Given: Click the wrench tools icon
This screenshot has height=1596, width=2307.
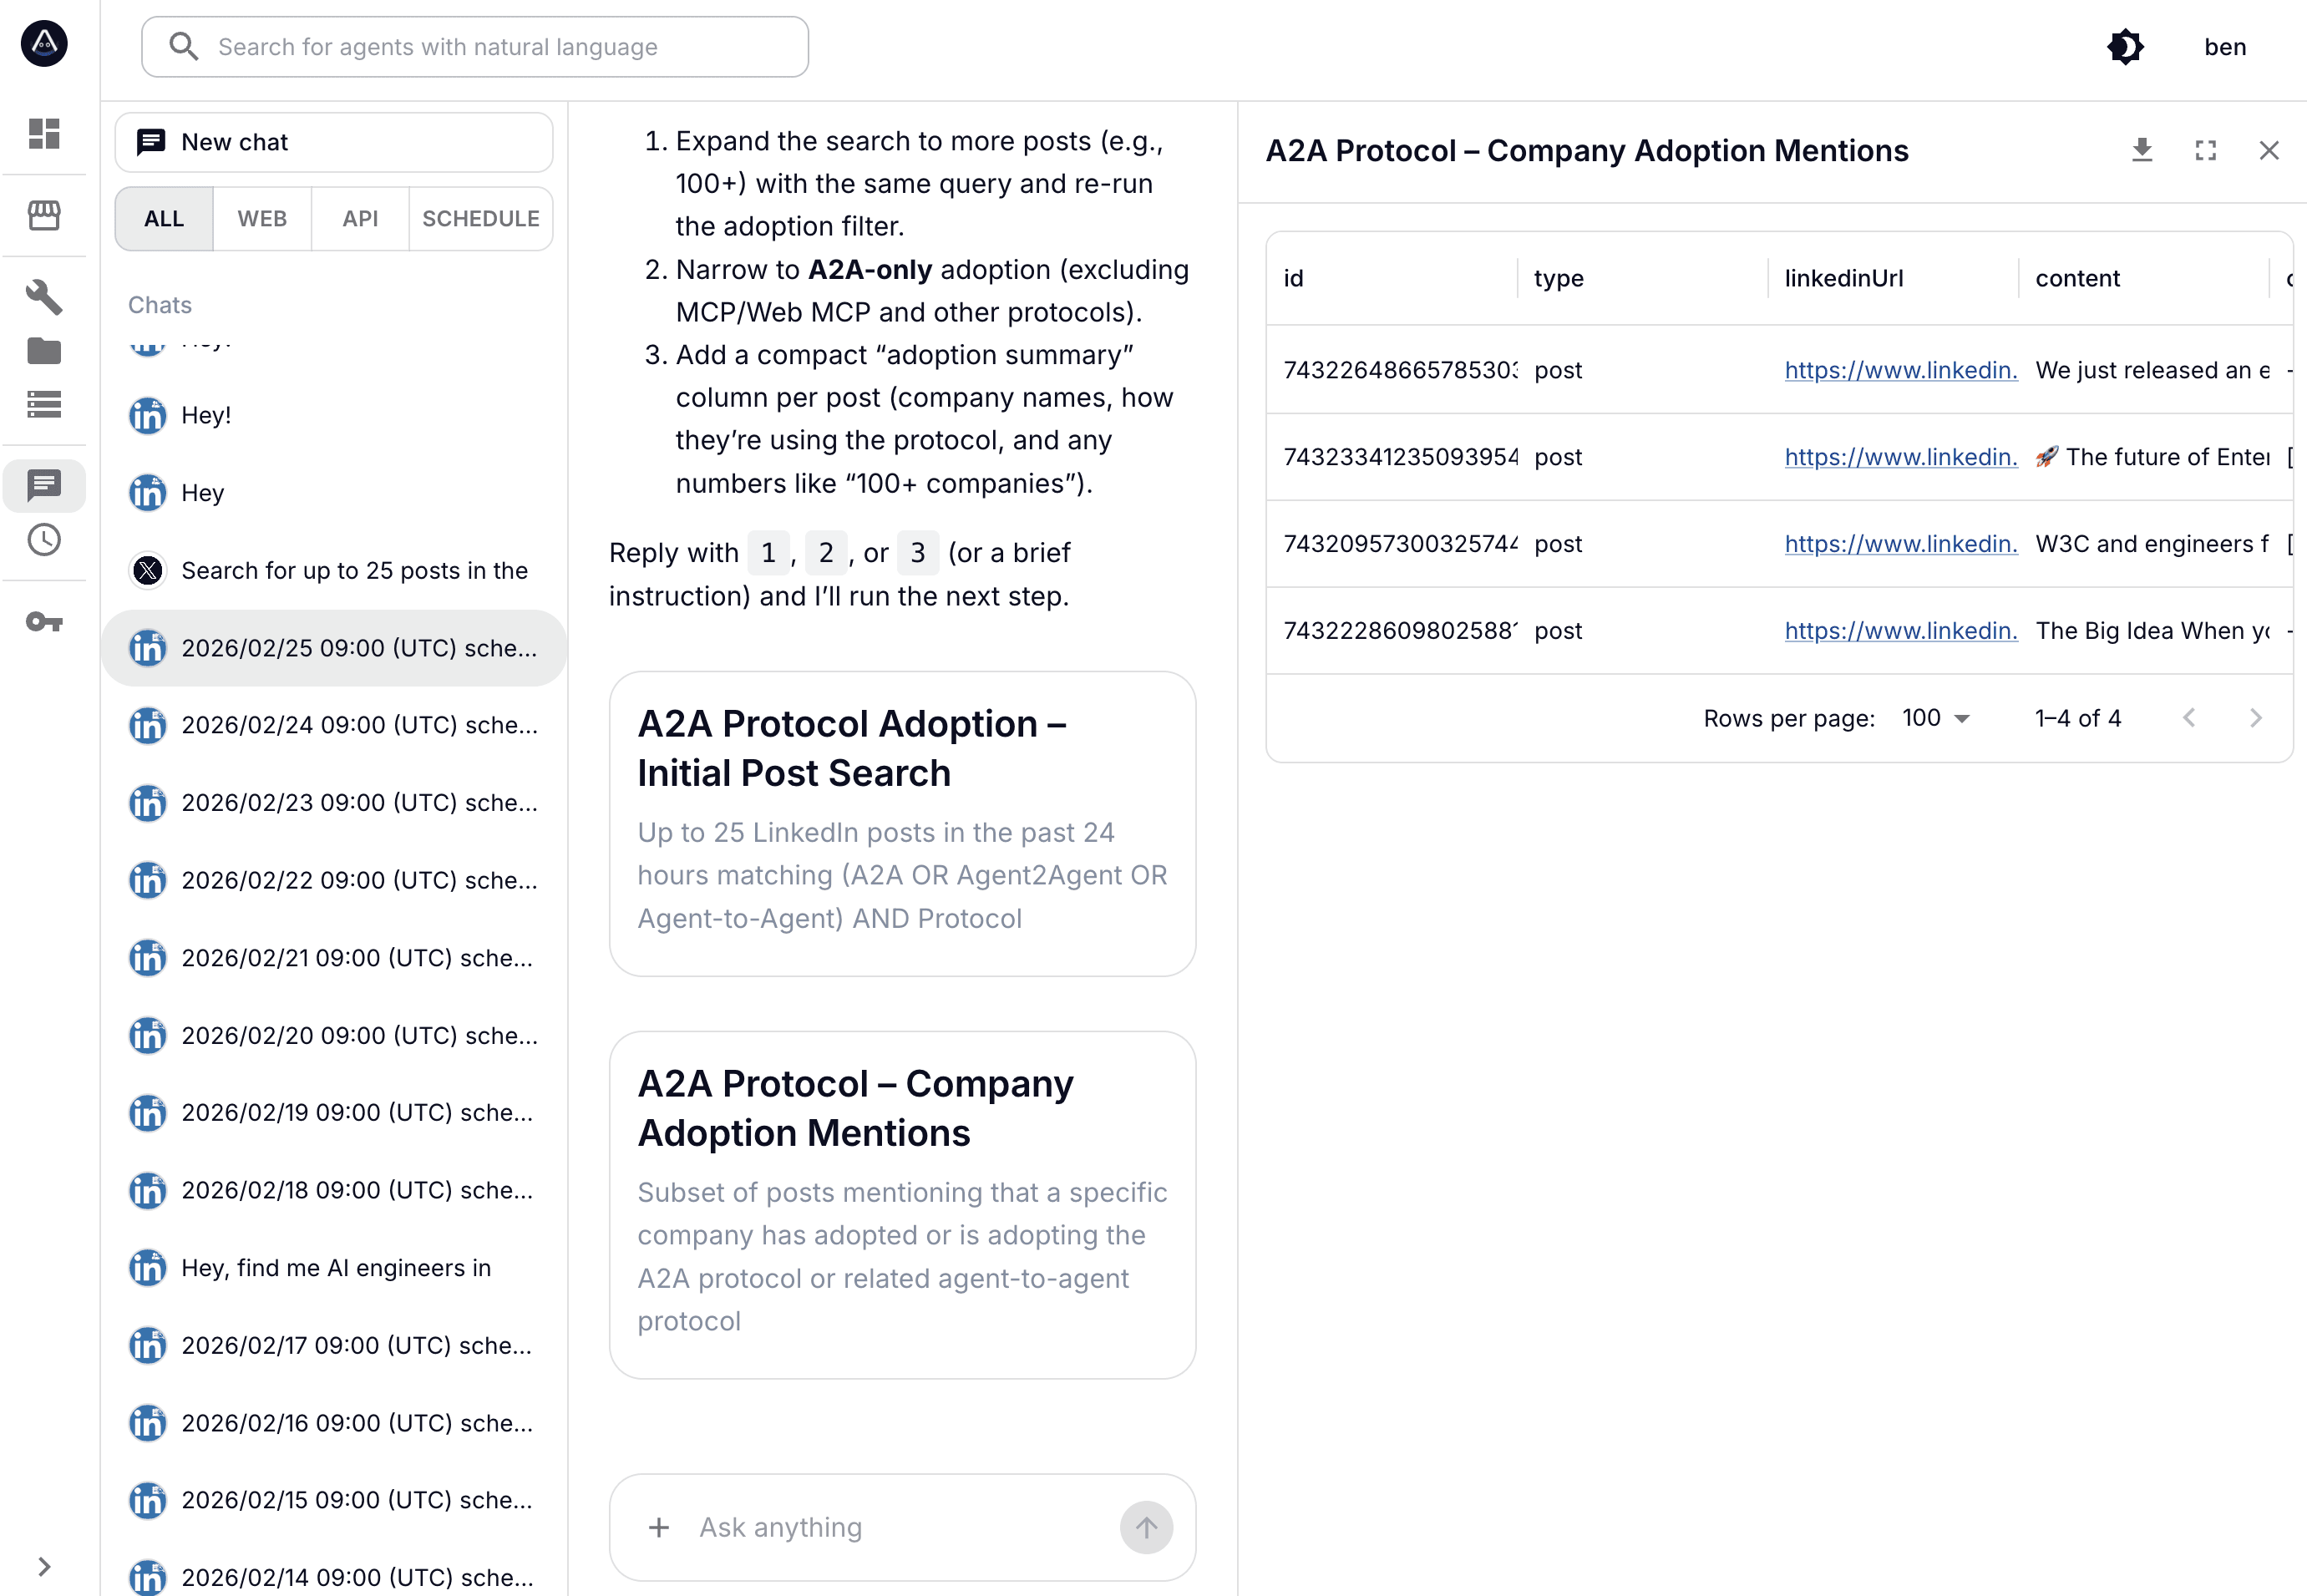Looking at the screenshot, I should (44, 297).
